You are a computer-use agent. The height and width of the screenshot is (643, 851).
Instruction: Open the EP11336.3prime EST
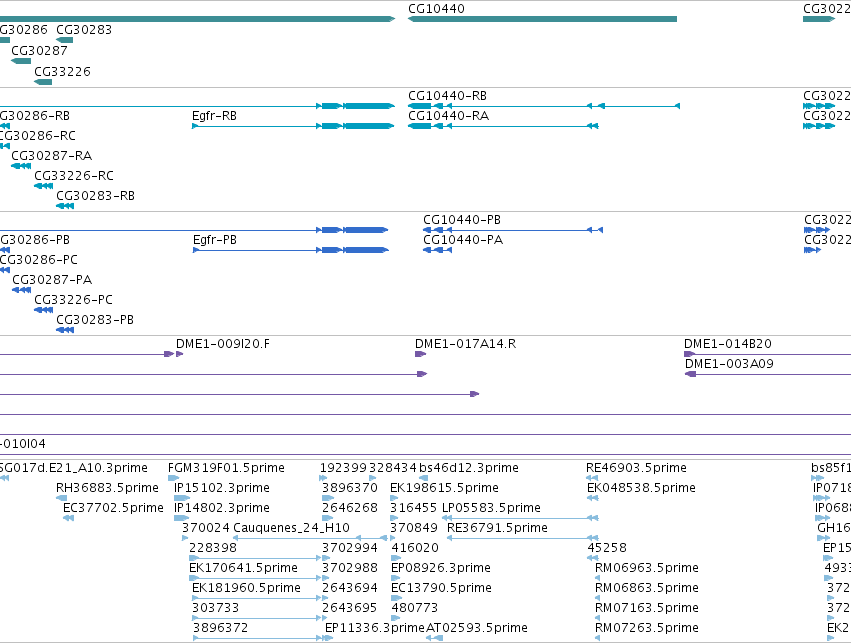pos(328,638)
